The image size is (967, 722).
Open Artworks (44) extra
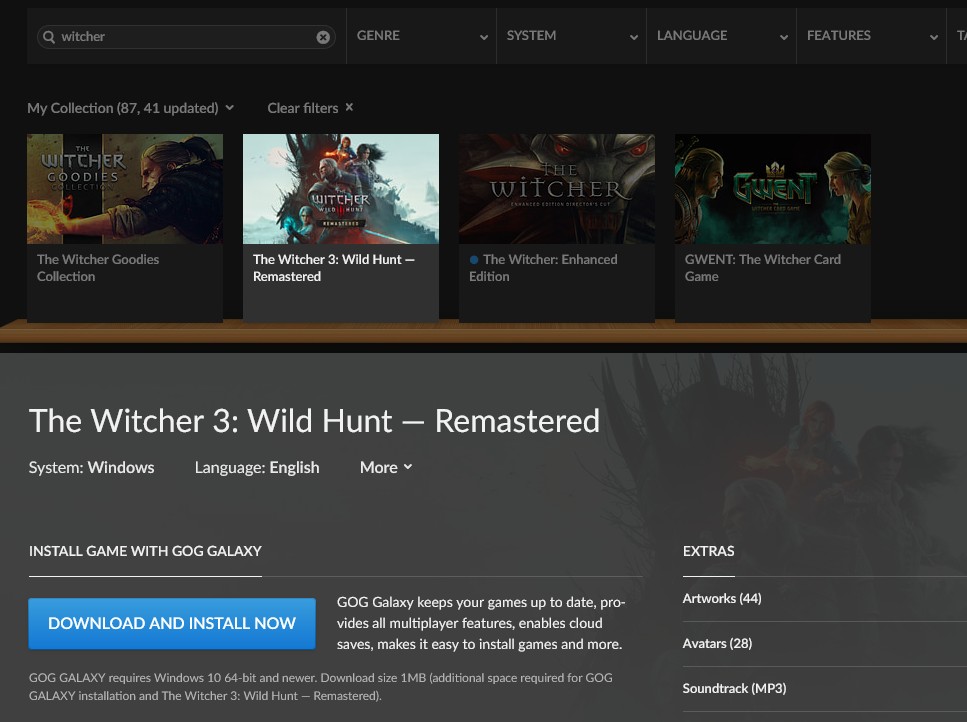coord(722,599)
